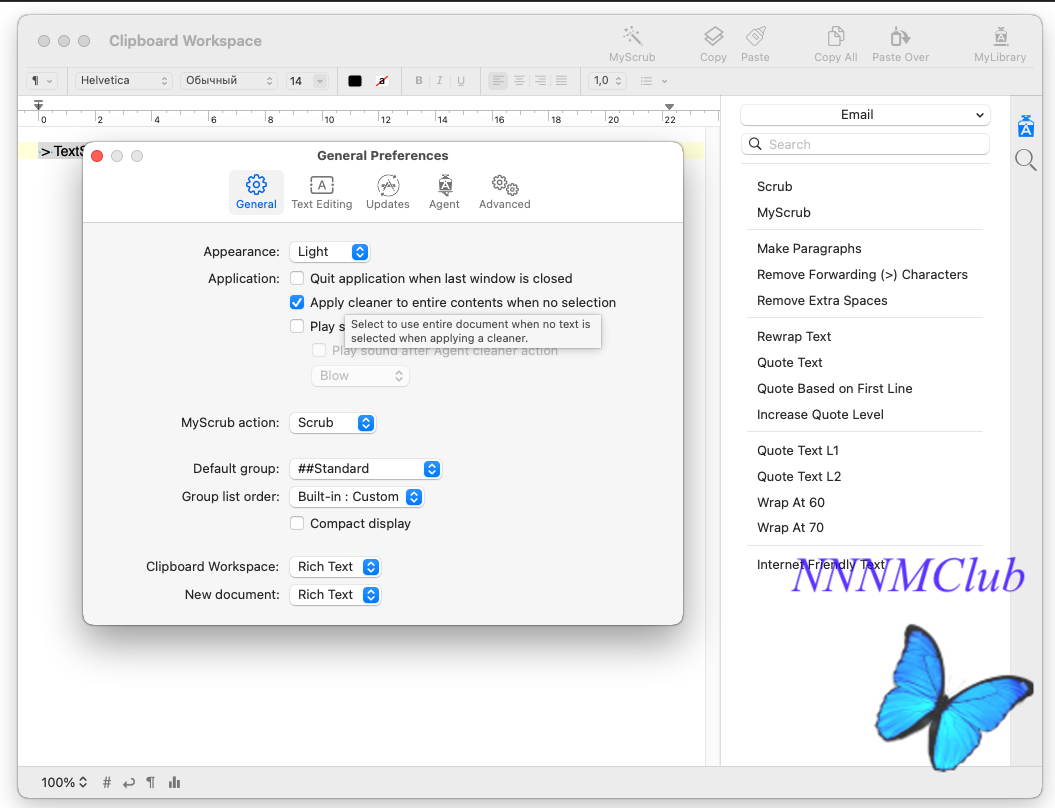Select Remove Extra Spaces cleaner
Viewport: 1055px width, 808px height.
tap(822, 301)
